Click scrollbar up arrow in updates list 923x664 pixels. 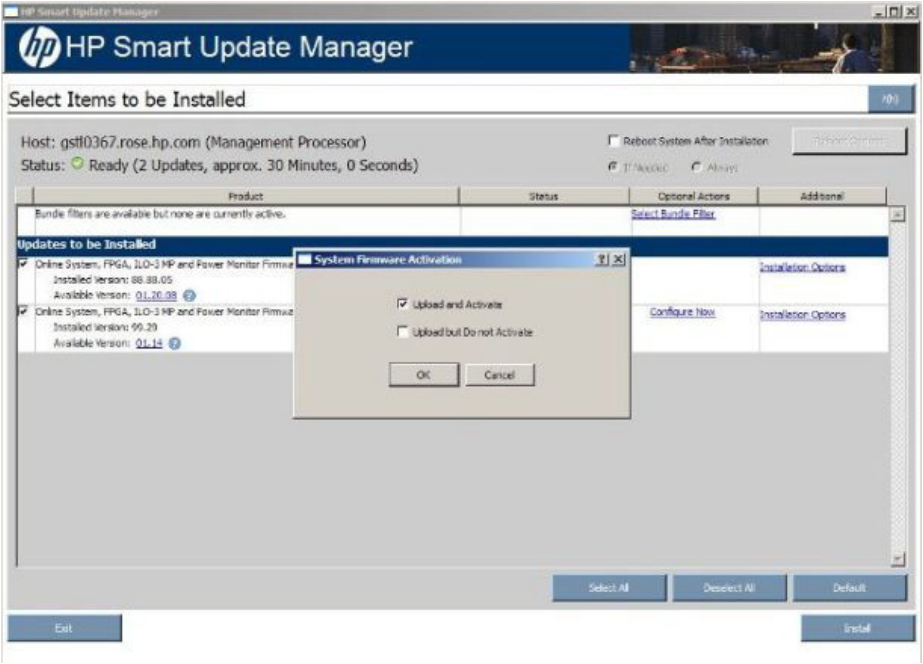click(898, 214)
